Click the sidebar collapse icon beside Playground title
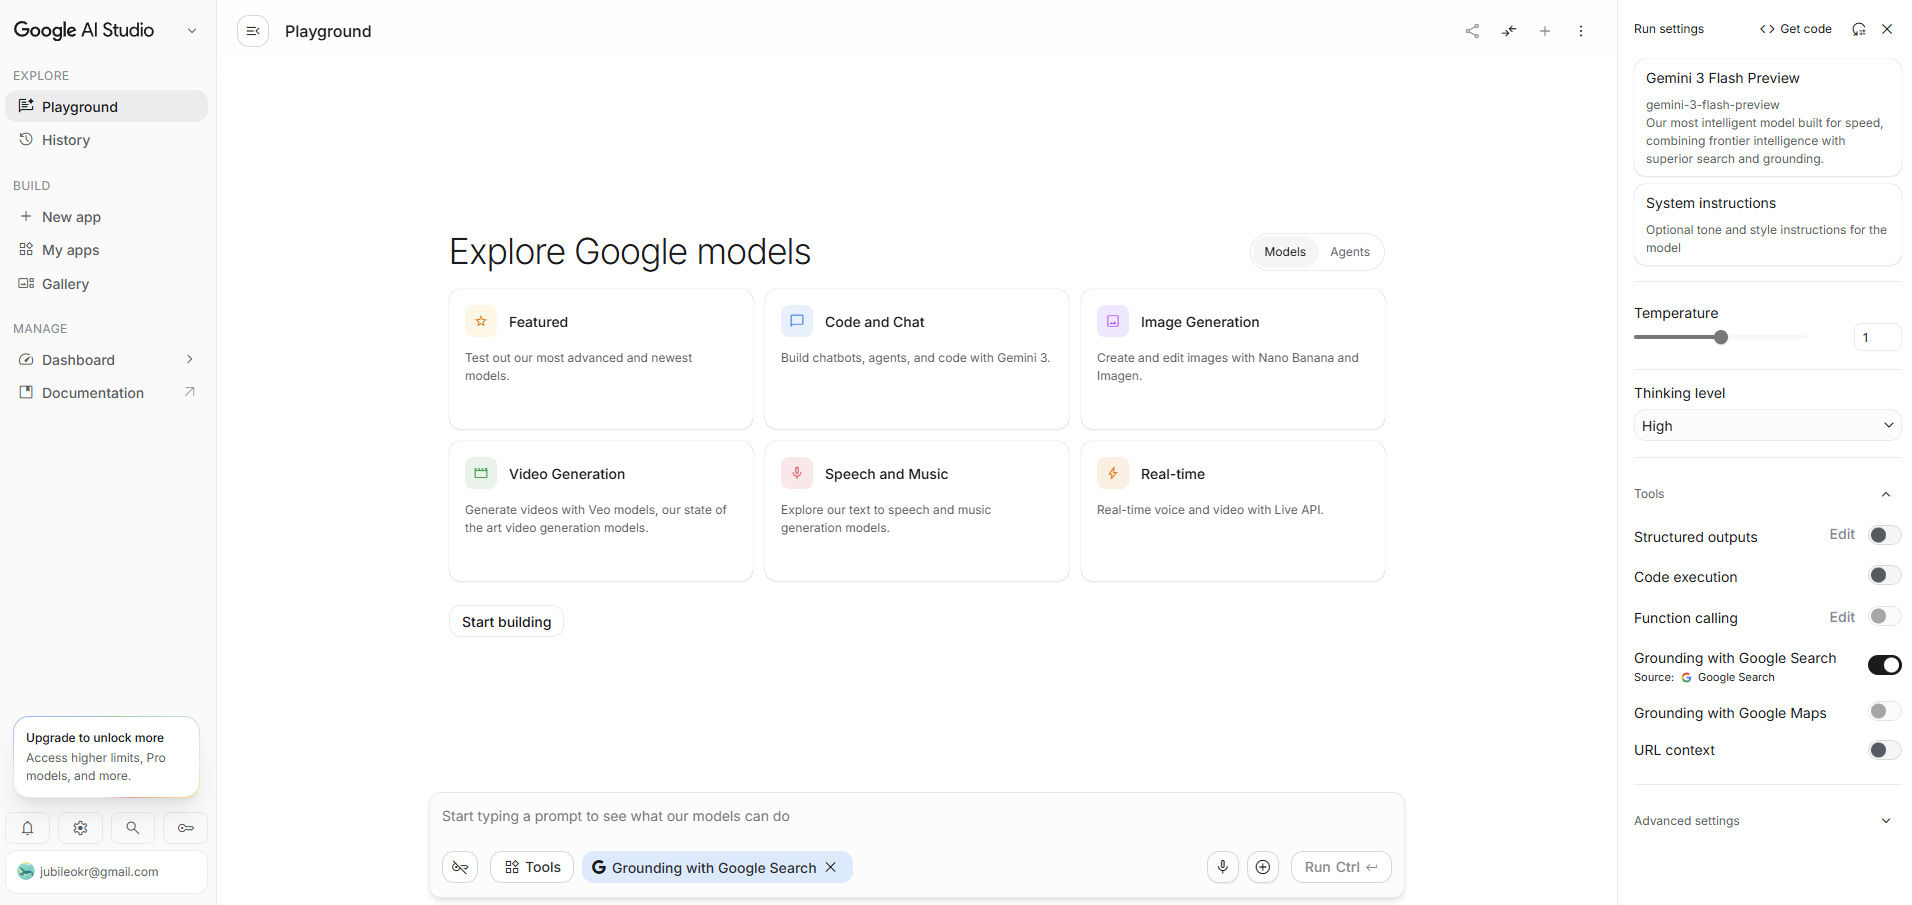Viewport: 1912px width, 905px height. [x=253, y=31]
